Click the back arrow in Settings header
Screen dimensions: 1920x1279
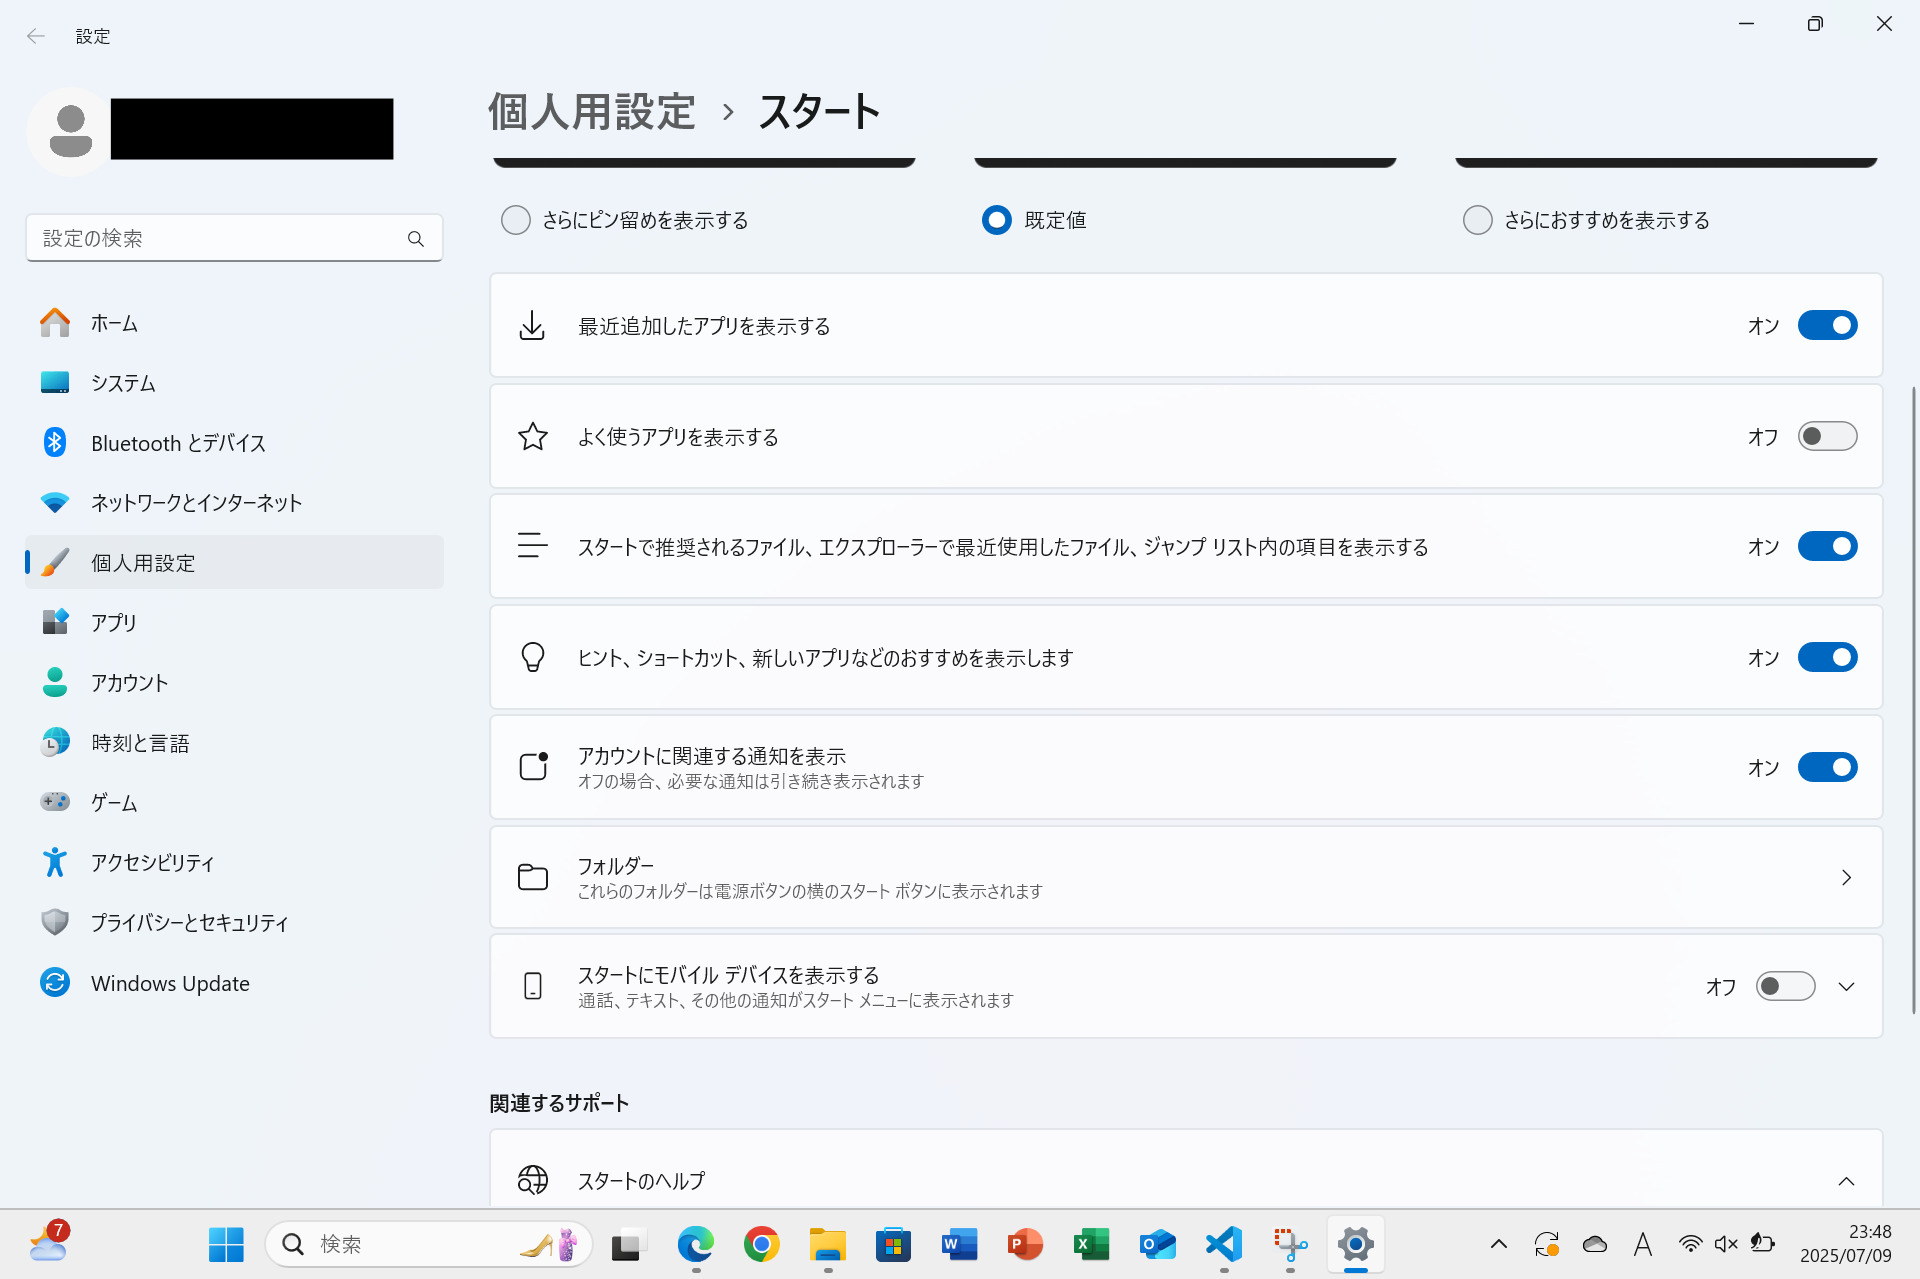tap(36, 36)
